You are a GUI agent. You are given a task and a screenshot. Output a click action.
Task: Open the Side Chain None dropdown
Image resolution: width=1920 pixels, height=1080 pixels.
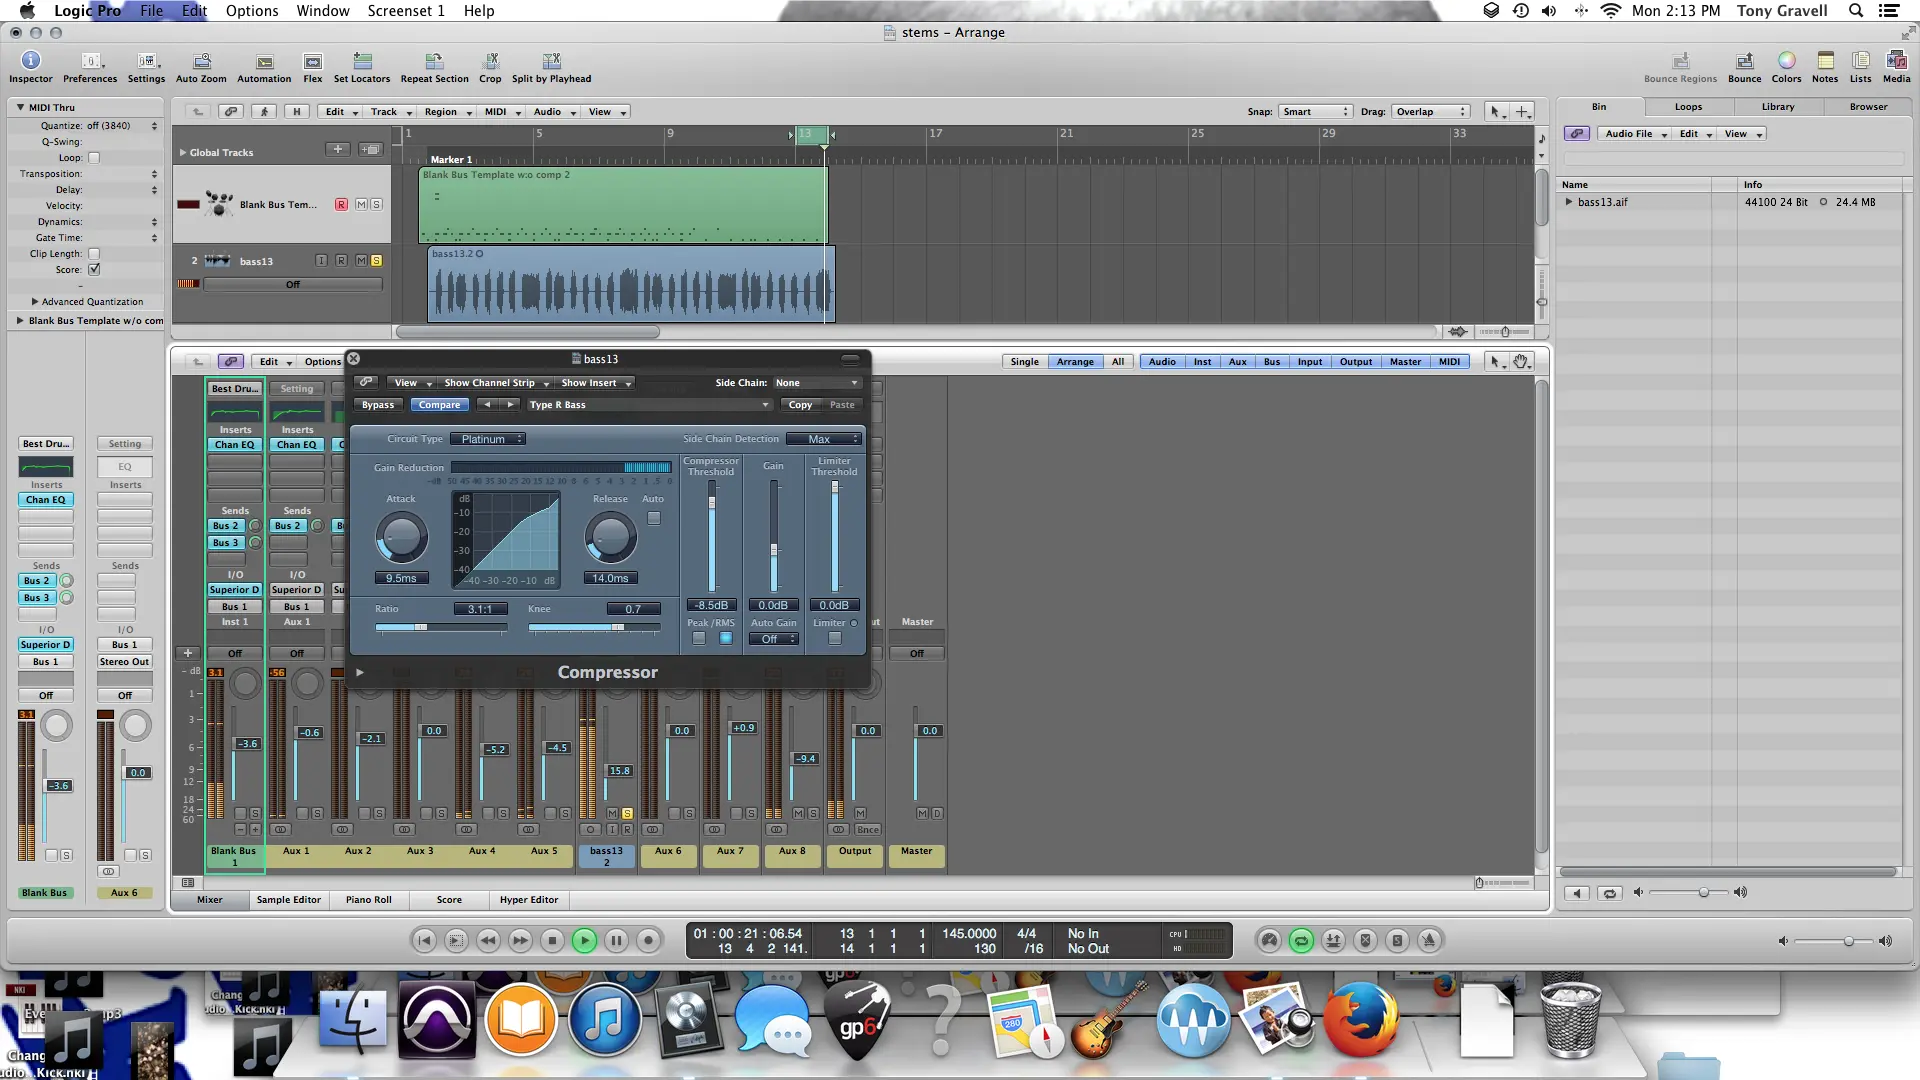(816, 383)
